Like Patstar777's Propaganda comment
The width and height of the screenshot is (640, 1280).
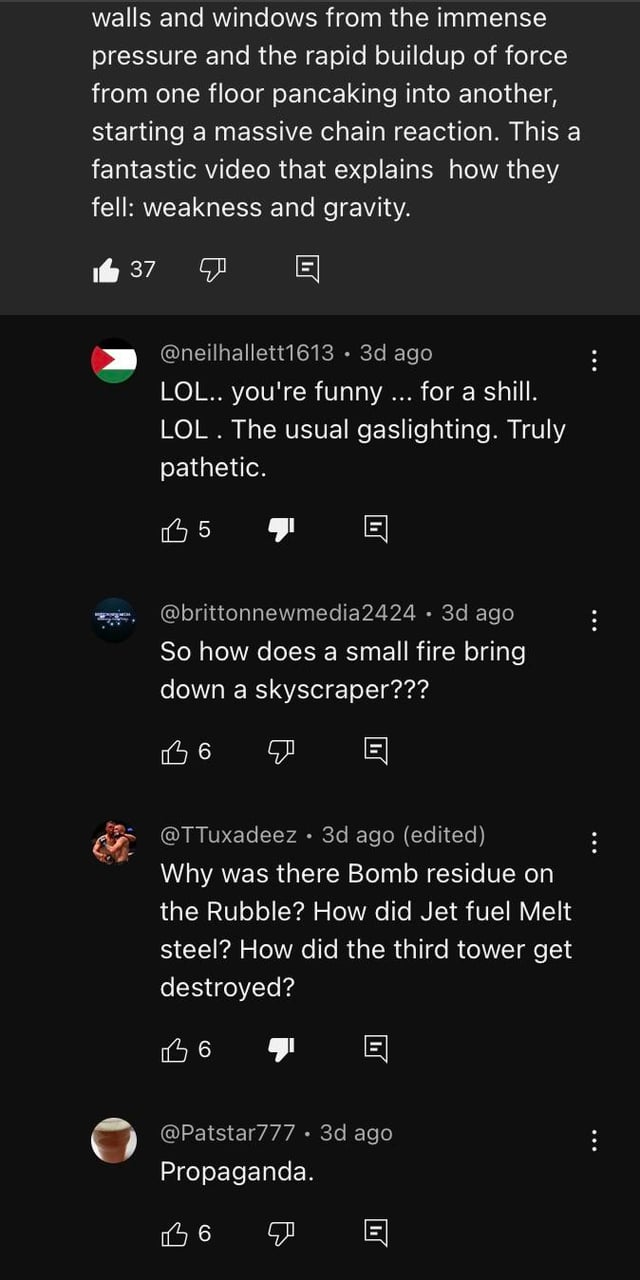174,1234
